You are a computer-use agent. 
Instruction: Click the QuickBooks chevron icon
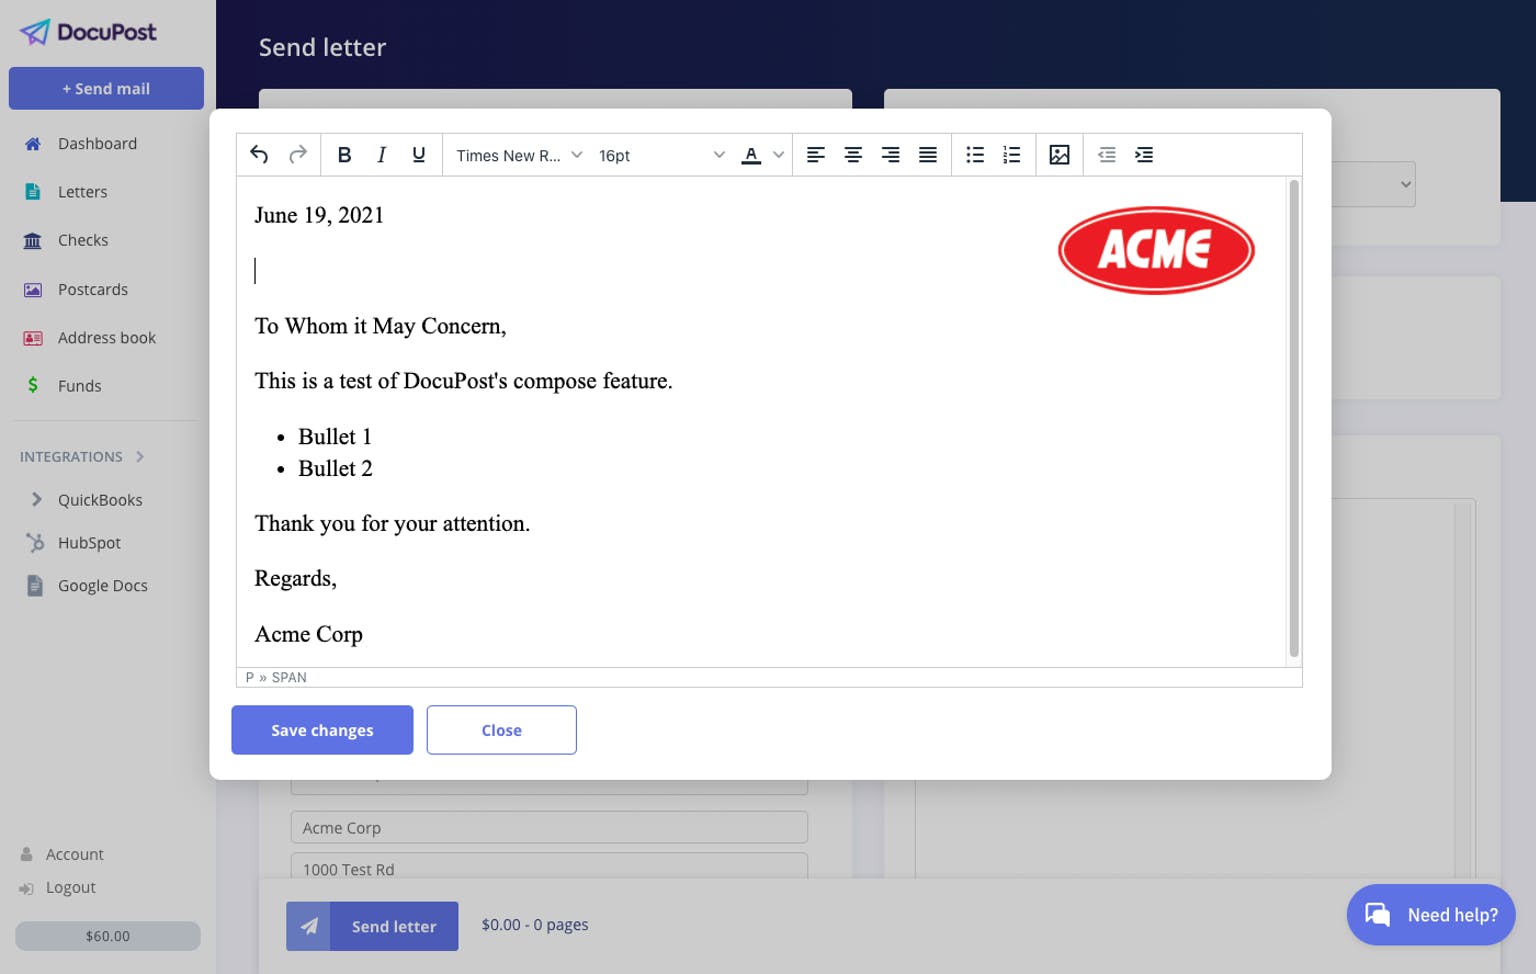pos(37,499)
